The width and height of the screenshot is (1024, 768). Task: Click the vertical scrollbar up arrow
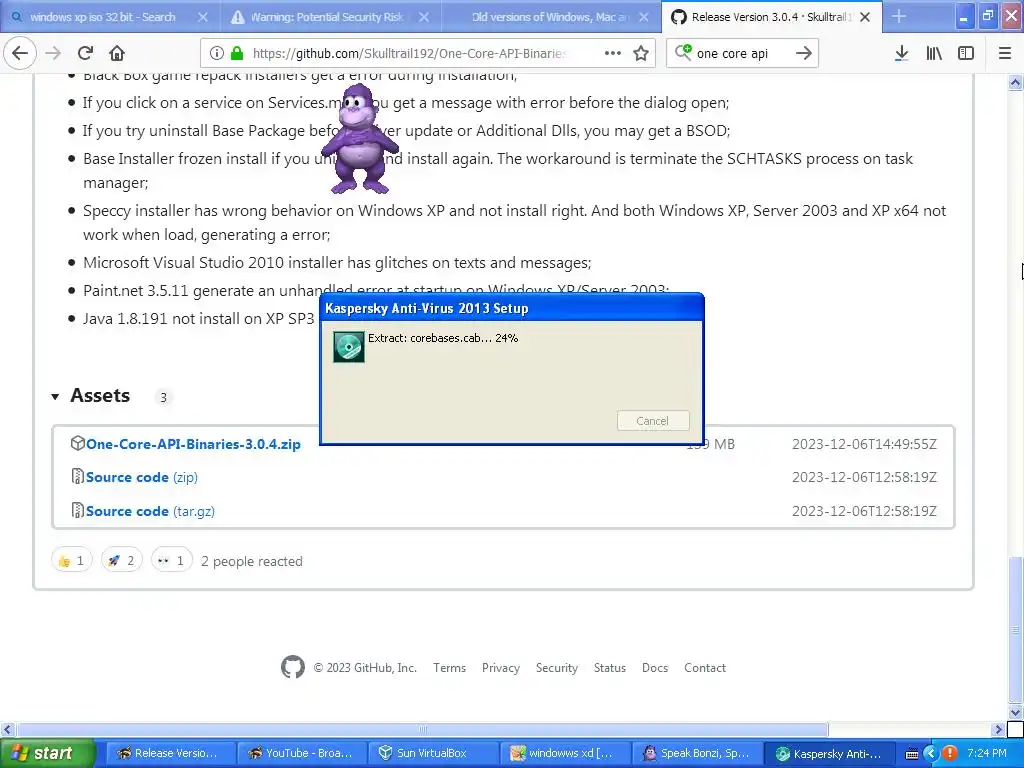[1015, 82]
